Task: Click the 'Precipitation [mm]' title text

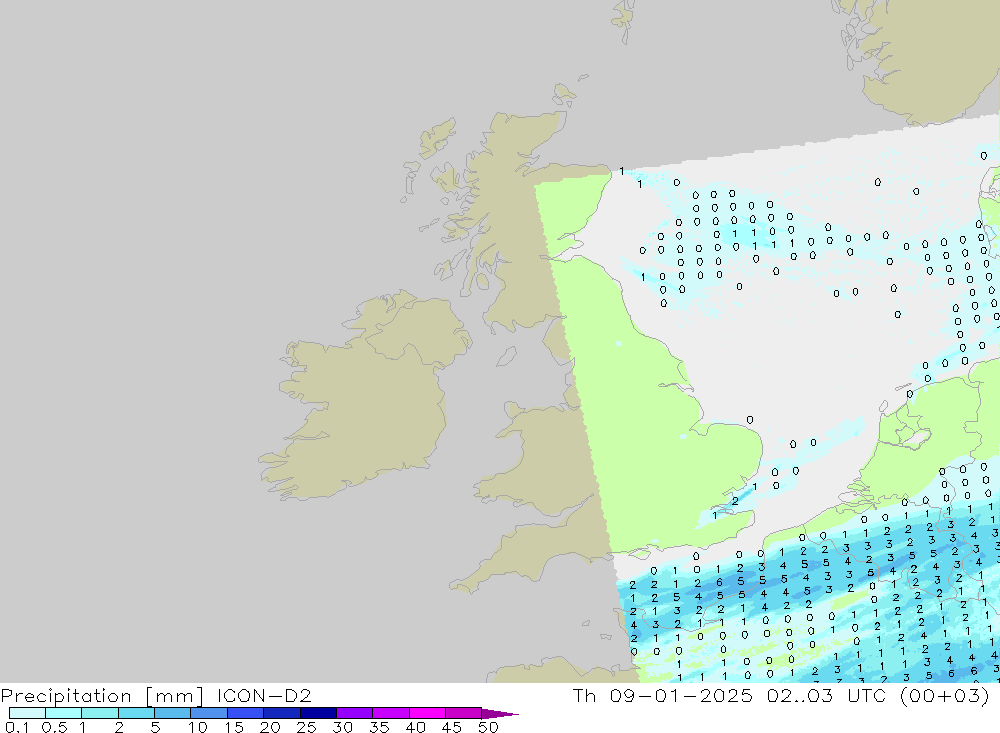Action: tap(103, 696)
